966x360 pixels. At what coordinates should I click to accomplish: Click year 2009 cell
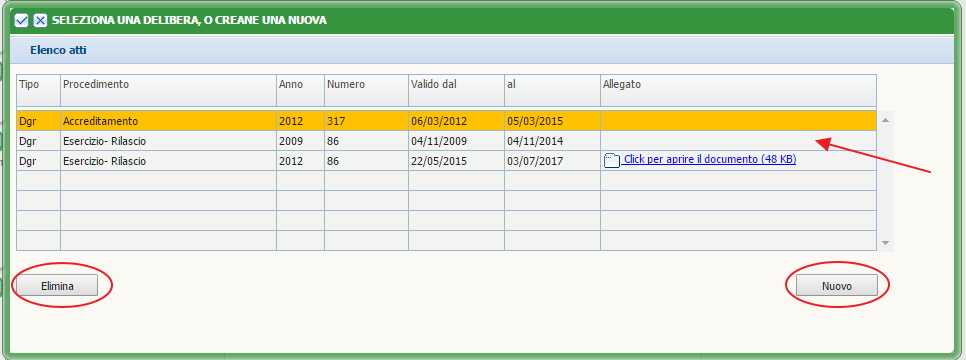(x=300, y=141)
